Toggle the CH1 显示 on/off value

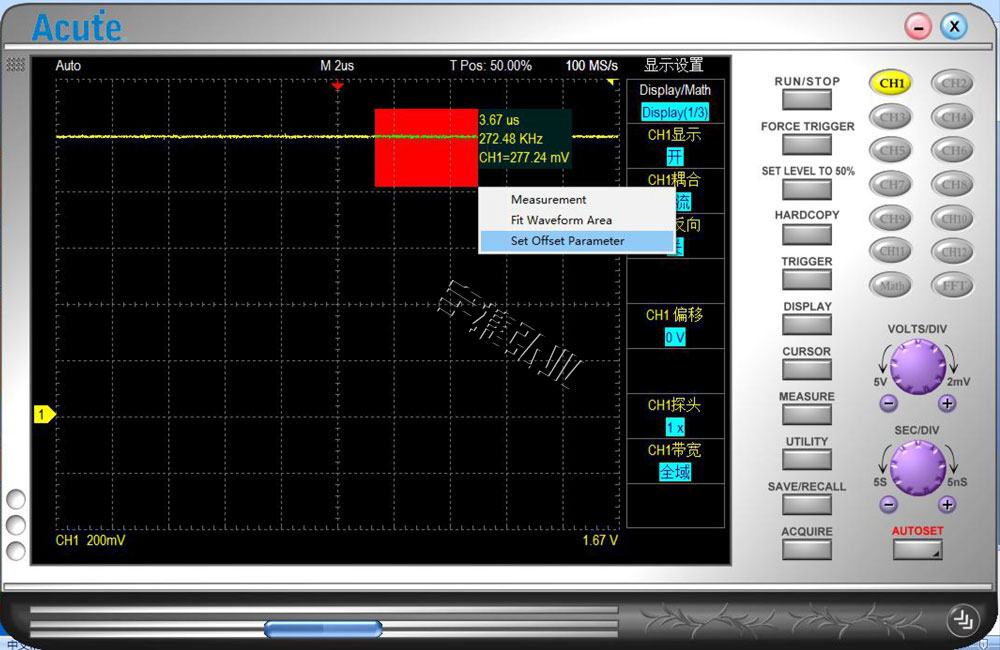point(675,157)
